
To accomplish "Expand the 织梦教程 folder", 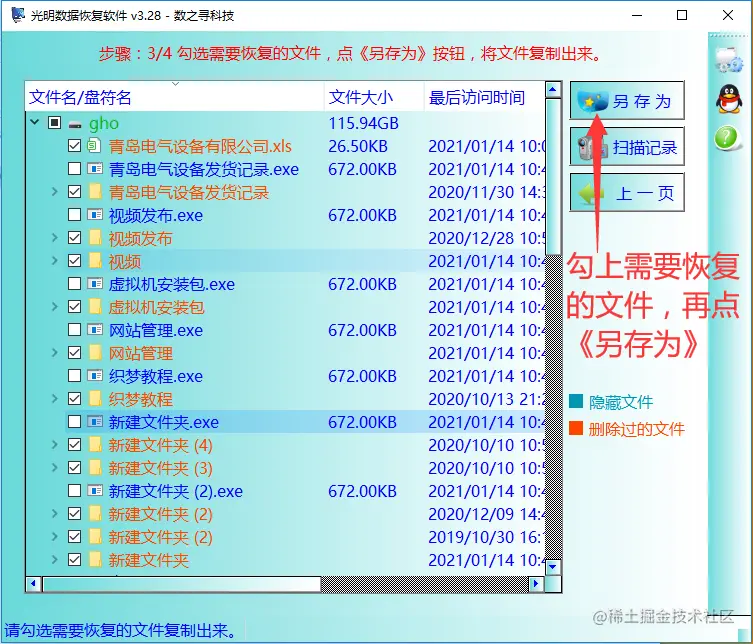I will pos(55,399).
